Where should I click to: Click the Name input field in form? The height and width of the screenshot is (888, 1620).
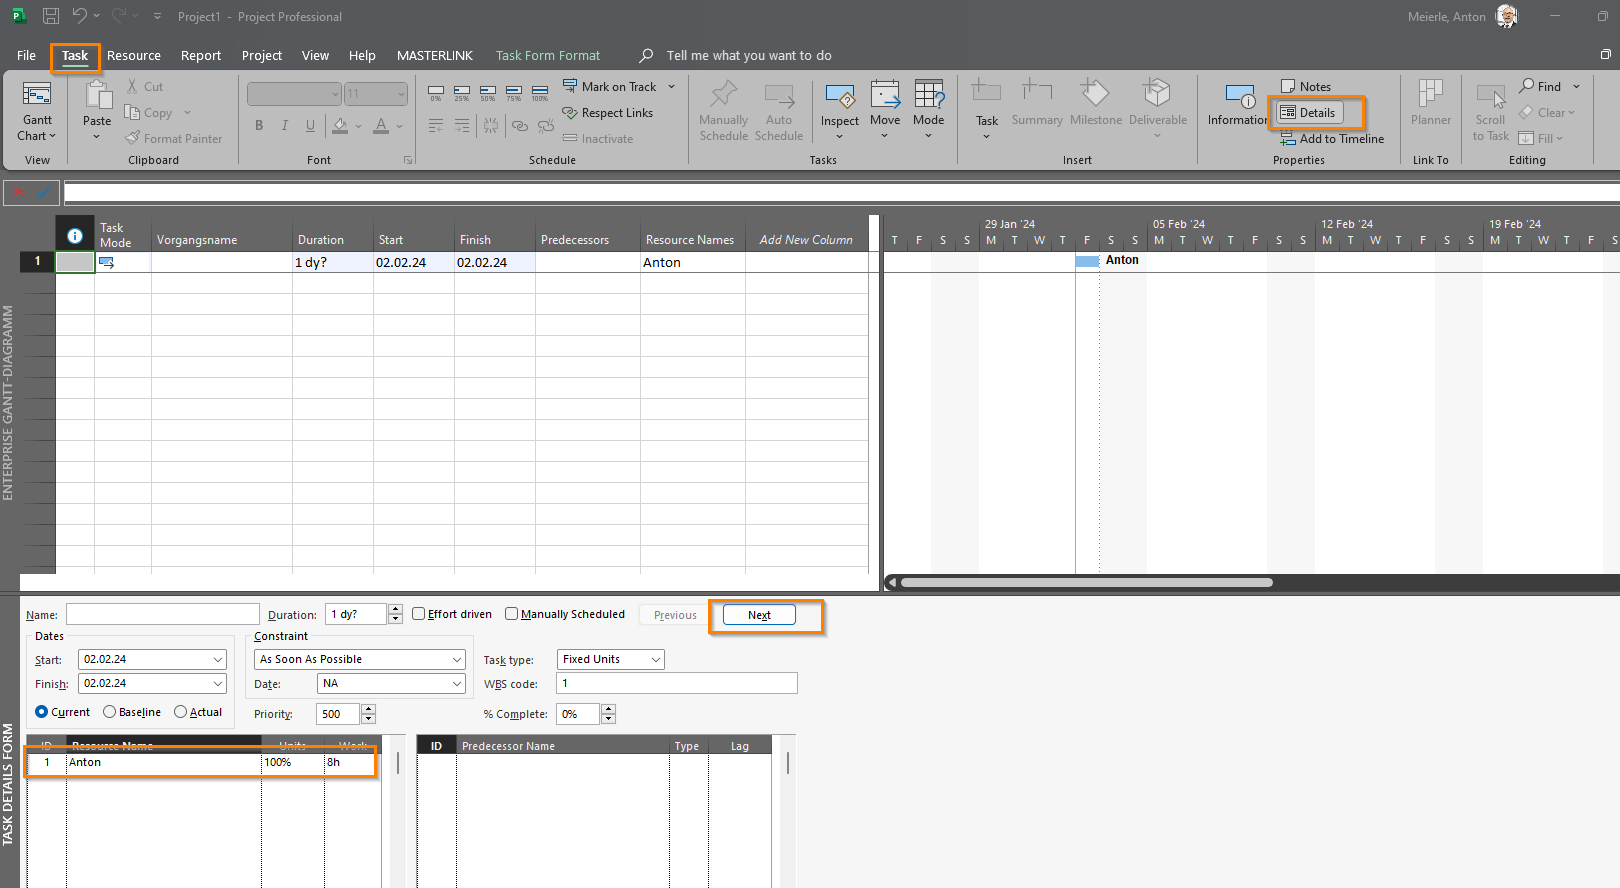[163, 614]
